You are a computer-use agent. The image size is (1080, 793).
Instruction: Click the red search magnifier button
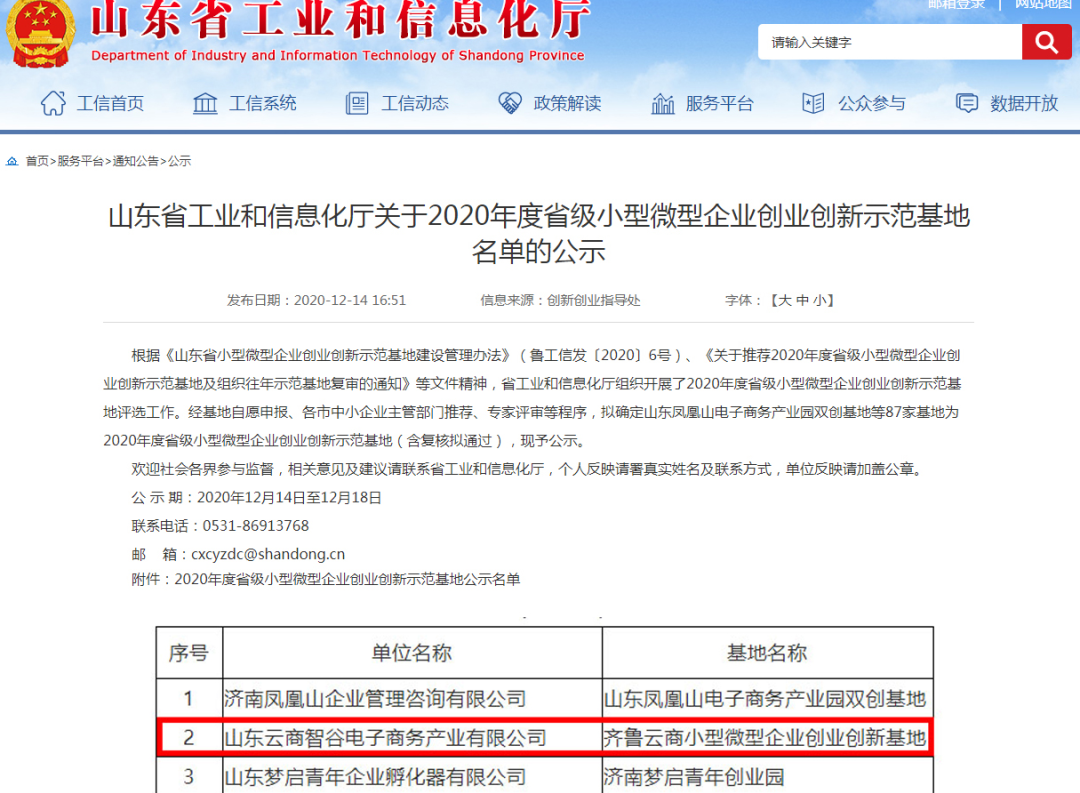tap(1046, 42)
